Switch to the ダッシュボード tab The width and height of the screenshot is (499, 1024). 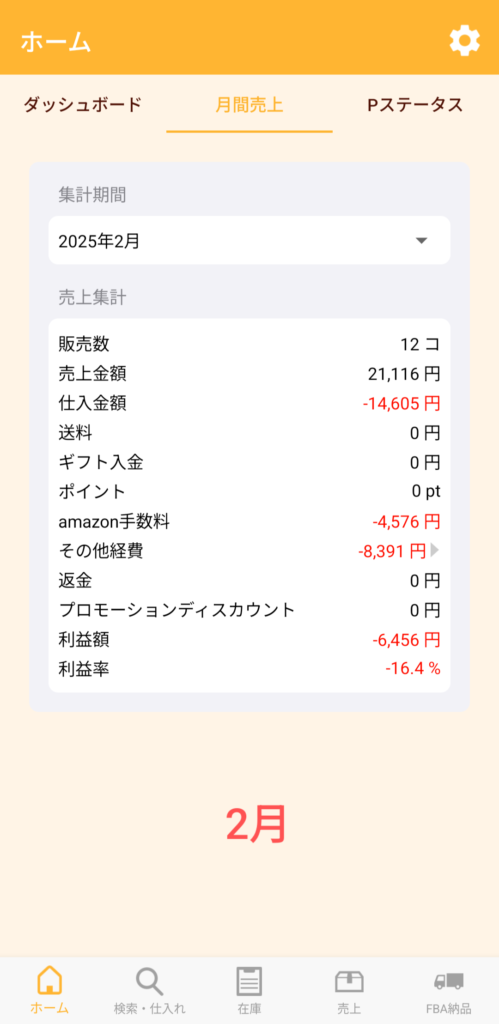83,105
